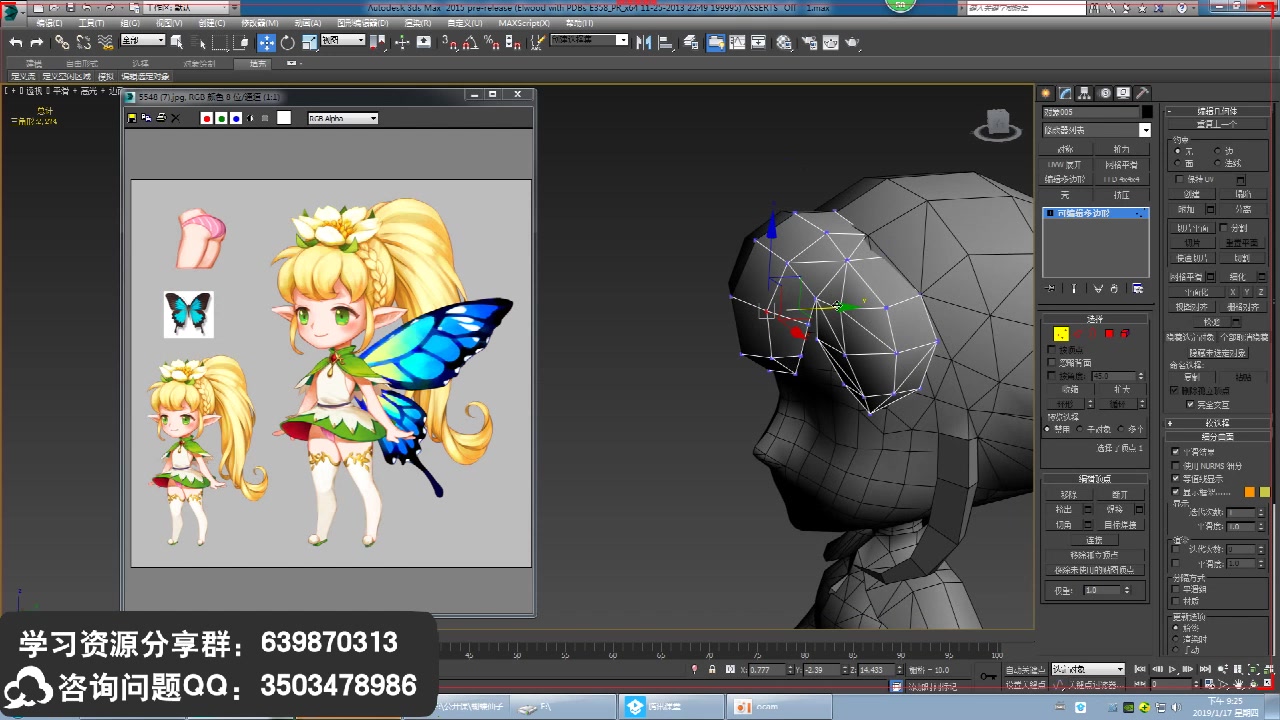Open the Utilities hammer panel tab
Image resolution: width=1280 pixels, height=720 pixels.
(1142, 93)
